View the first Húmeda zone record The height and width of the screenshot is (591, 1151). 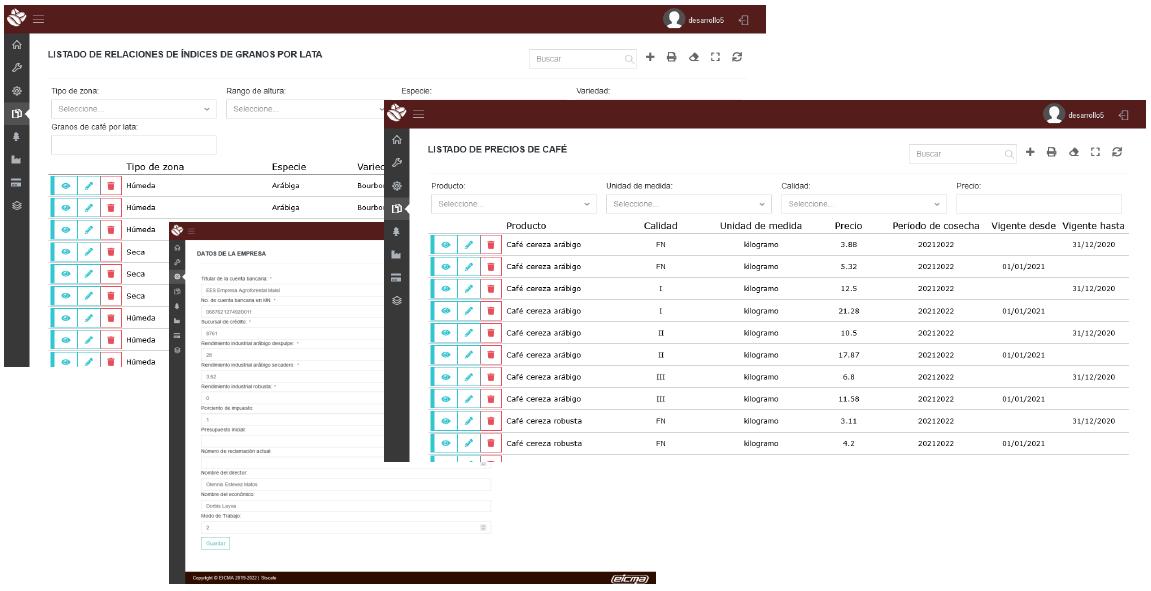click(x=65, y=185)
